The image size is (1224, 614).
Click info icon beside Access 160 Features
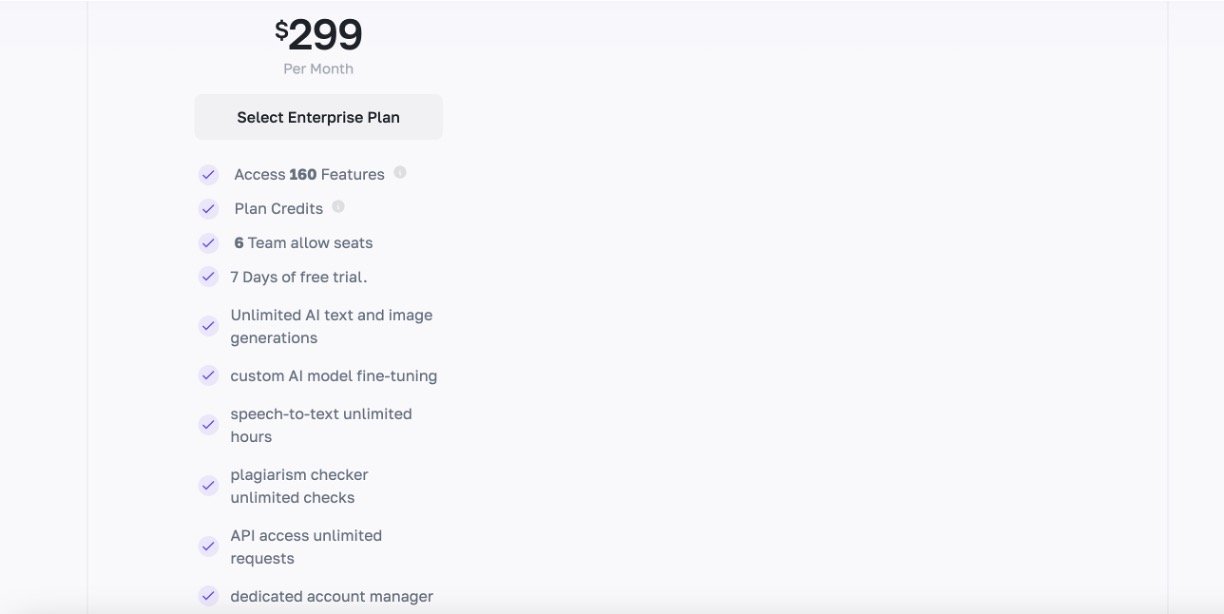pyautogui.click(x=400, y=172)
